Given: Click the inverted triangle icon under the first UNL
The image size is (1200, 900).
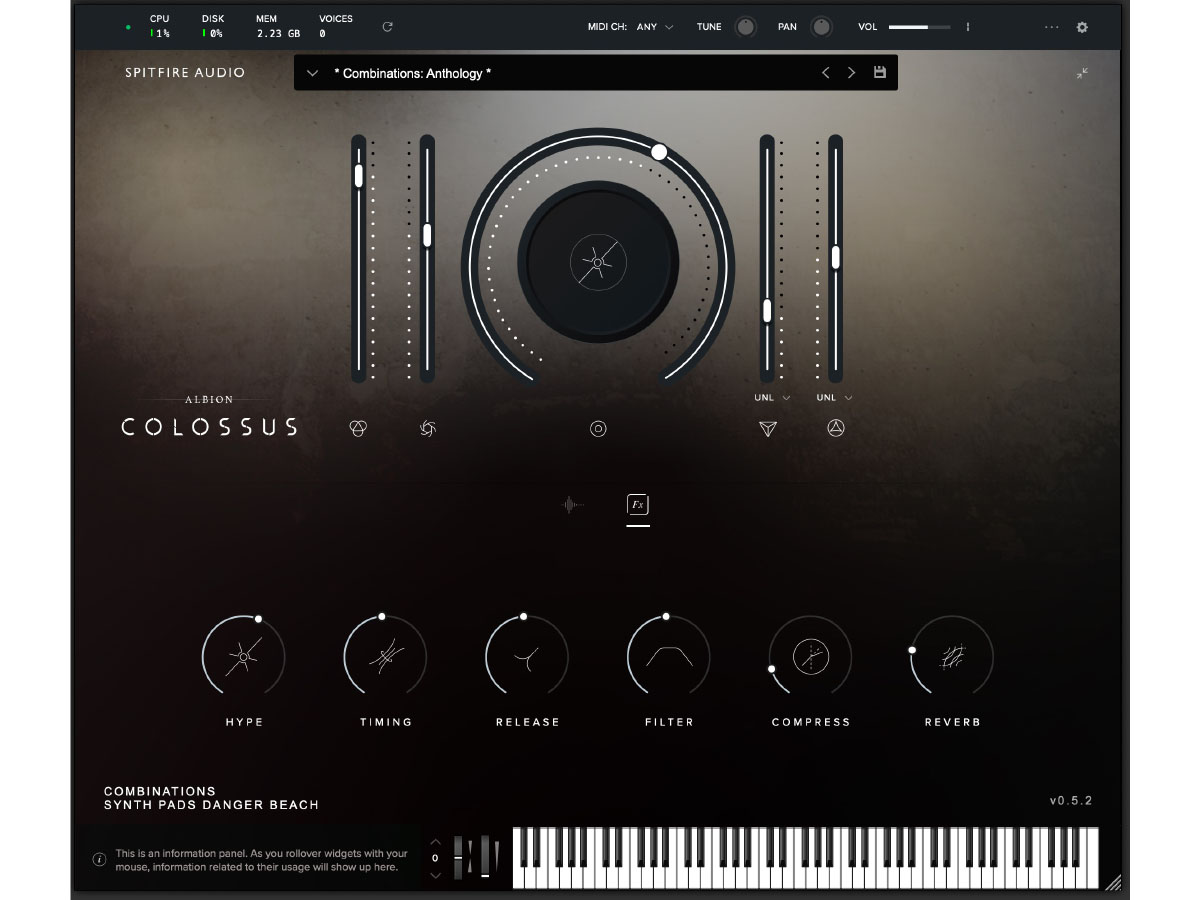Looking at the screenshot, I should point(767,429).
